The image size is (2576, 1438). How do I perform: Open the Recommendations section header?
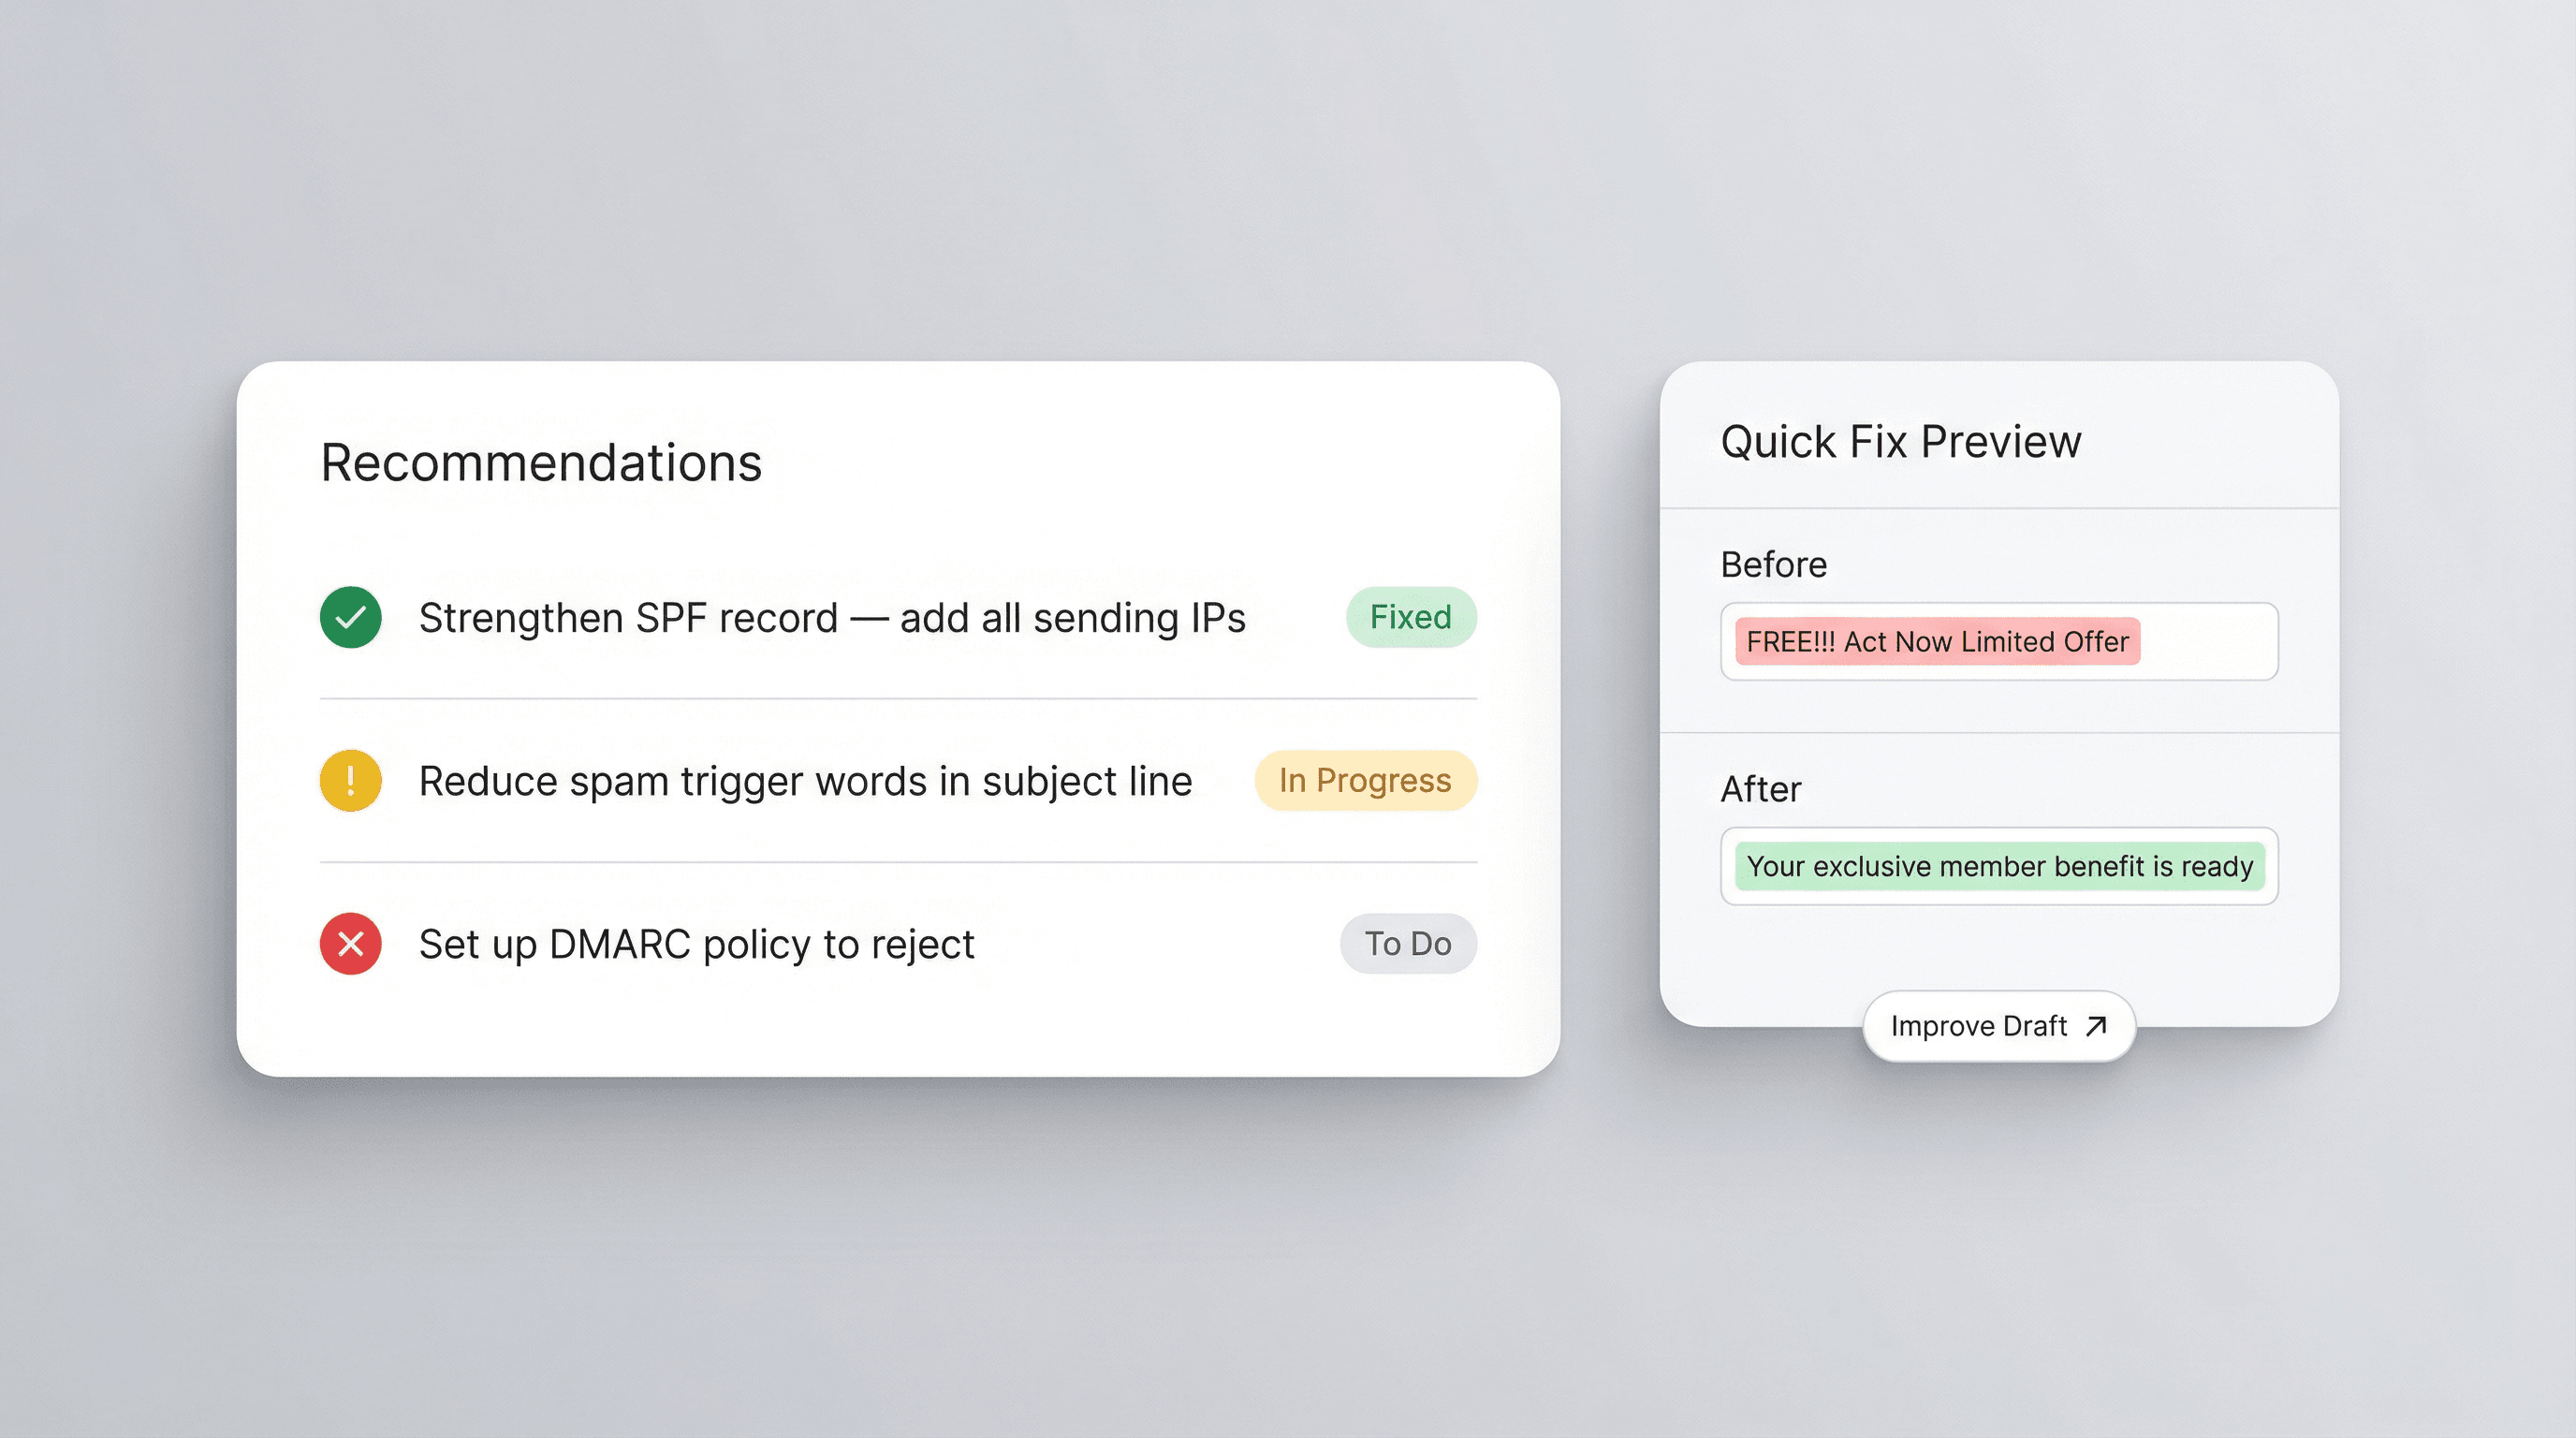point(541,462)
